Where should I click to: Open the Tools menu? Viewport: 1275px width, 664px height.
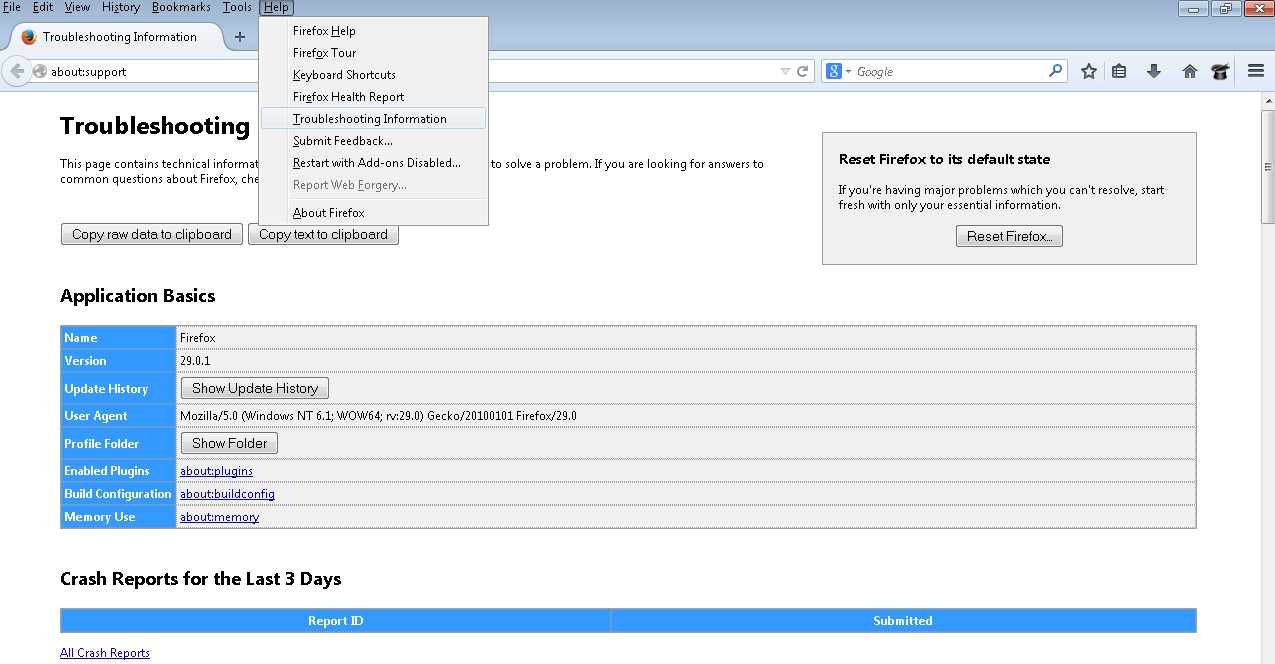[237, 7]
